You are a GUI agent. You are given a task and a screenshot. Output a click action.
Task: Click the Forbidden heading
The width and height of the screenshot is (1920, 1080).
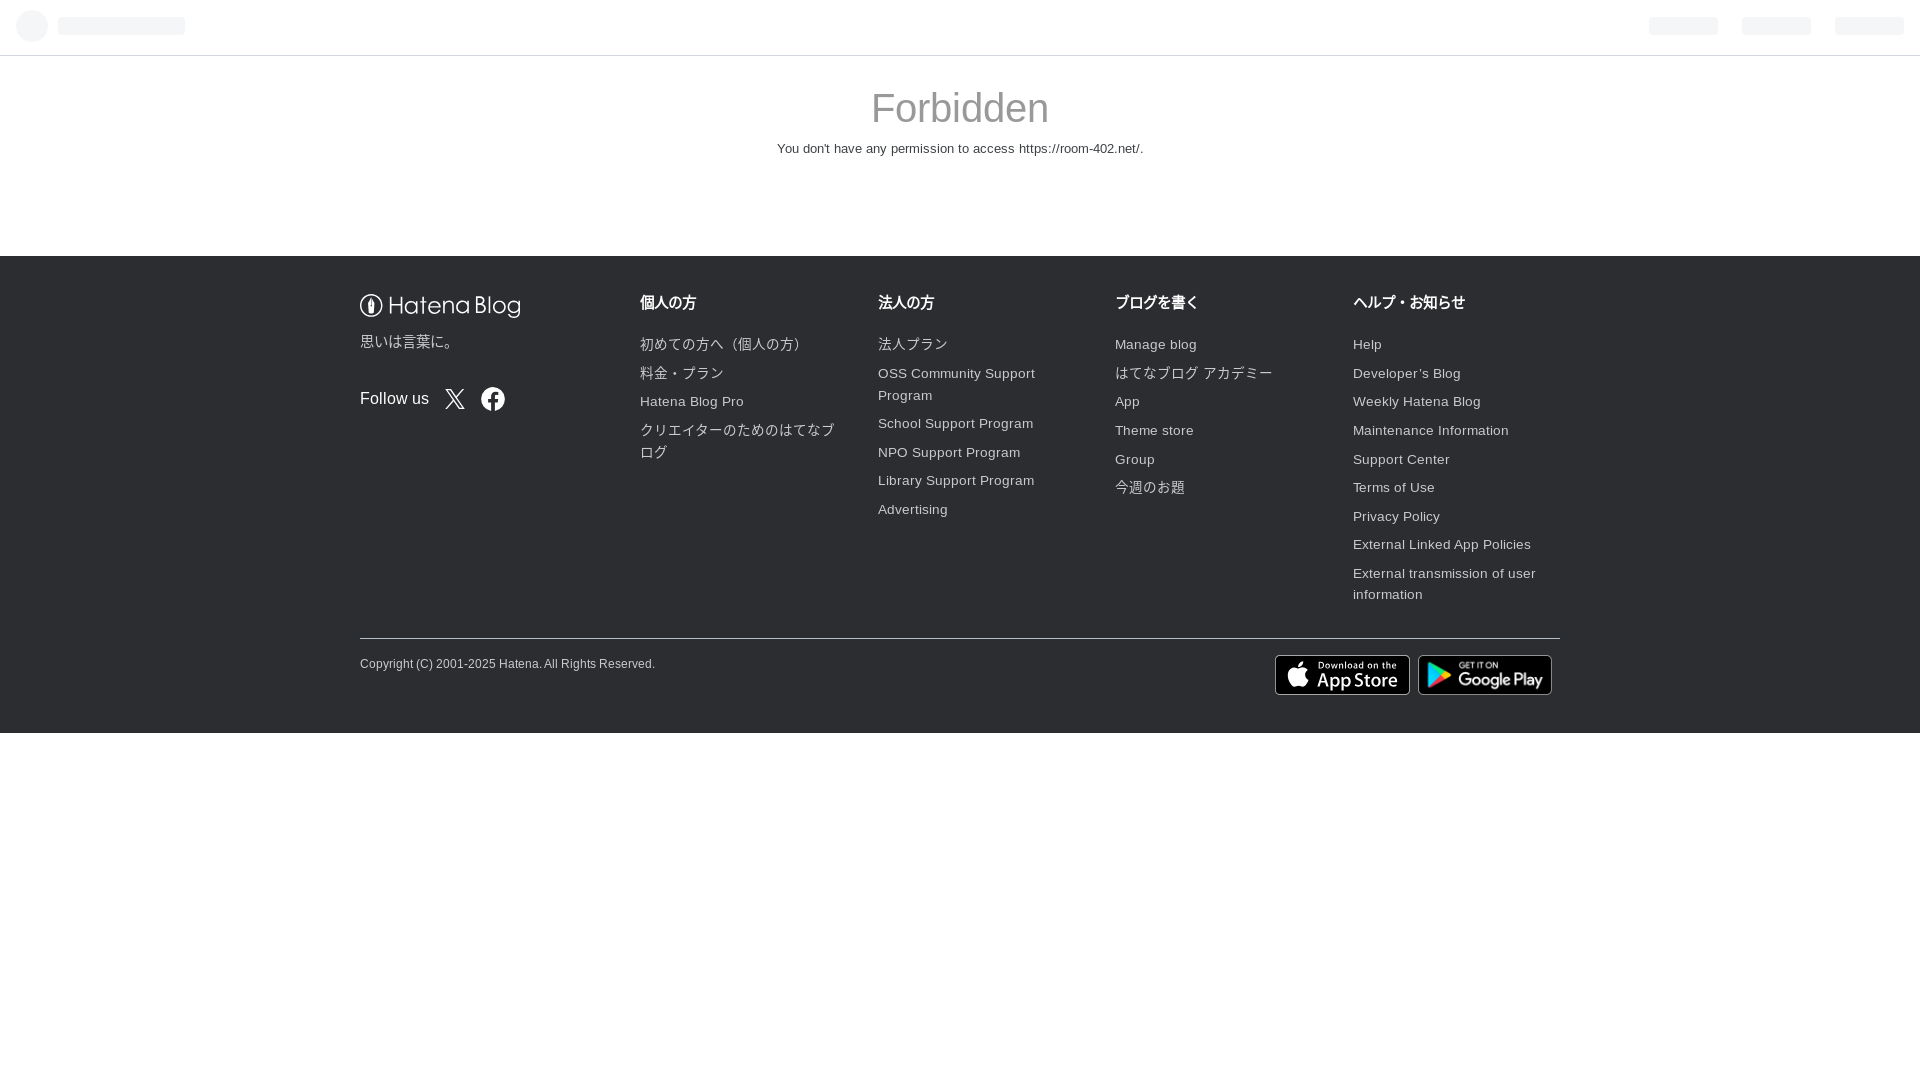coord(960,108)
